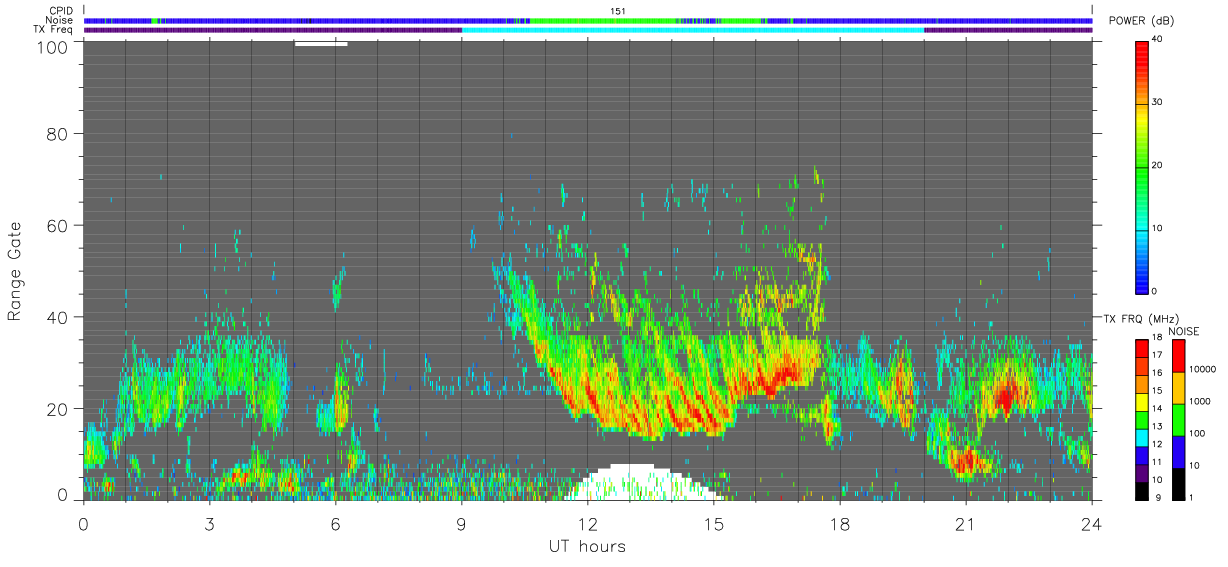The image size is (1228, 567).
Task: Click the white bar near range gate 100
Action: point(321,43)
